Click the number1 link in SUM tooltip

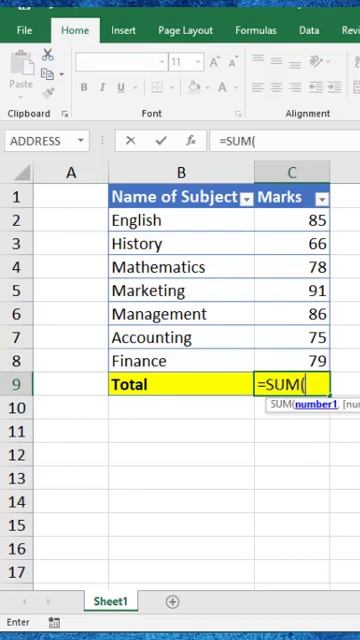316,404
